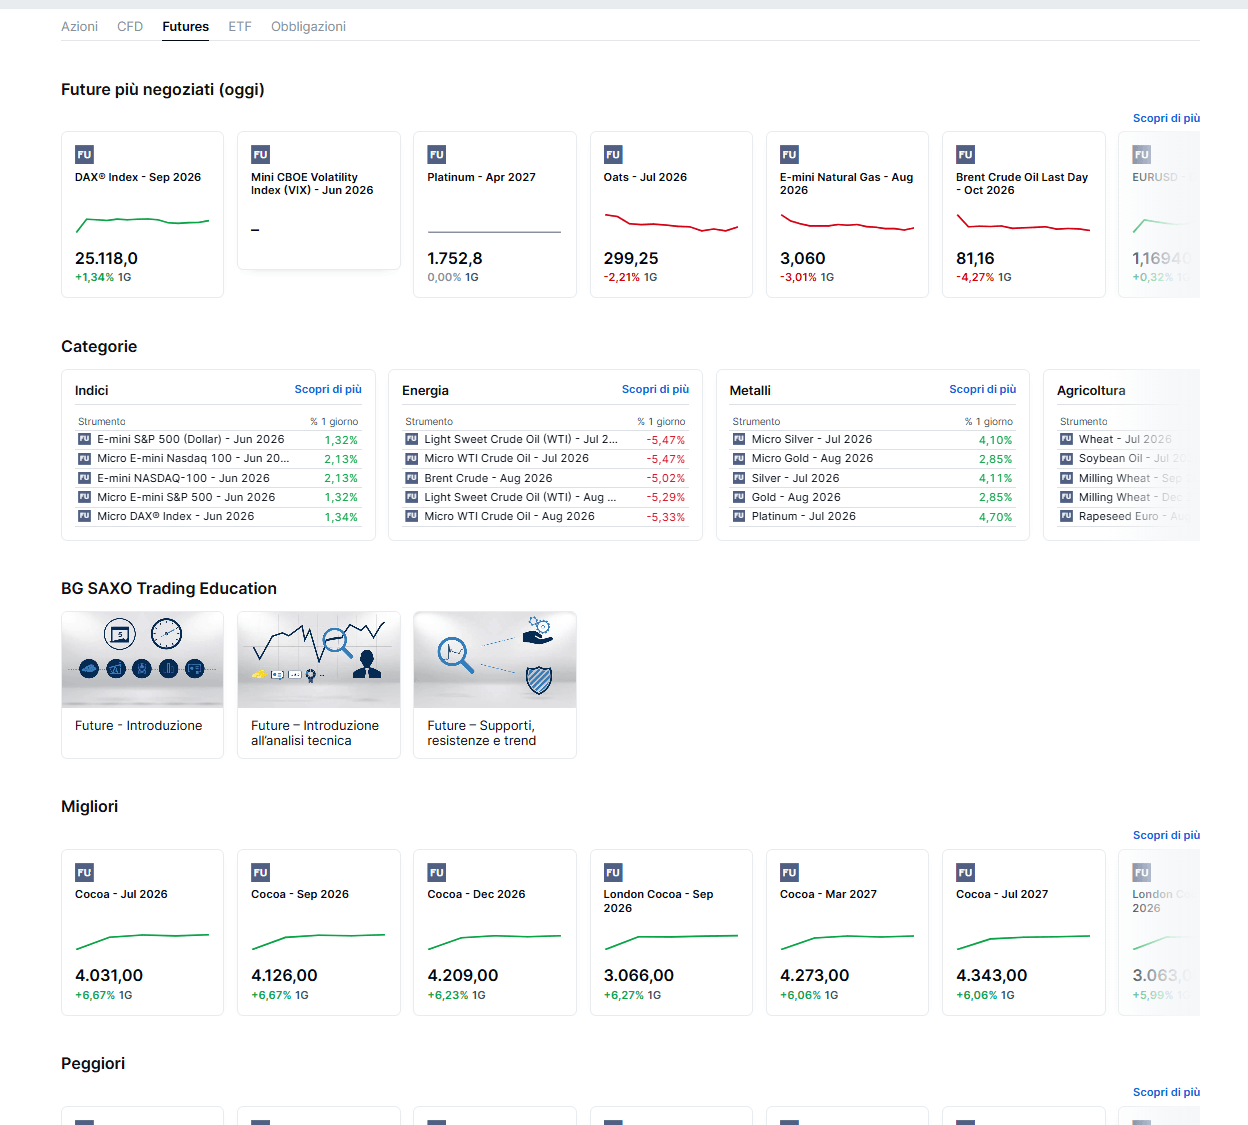The height and width of the screenshot is (1125, 1248).
Task: Click FU badge on Oats Jul 2026 card
Action: pyautogui.click(x=613, y=154)
